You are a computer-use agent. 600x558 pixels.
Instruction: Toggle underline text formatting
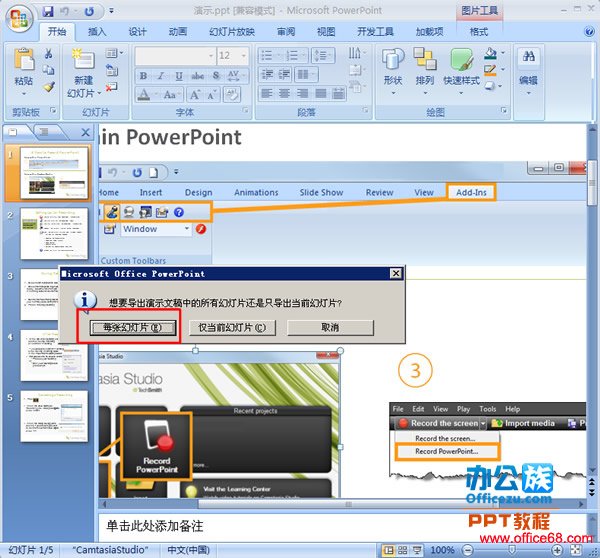(x=176, y=76)
